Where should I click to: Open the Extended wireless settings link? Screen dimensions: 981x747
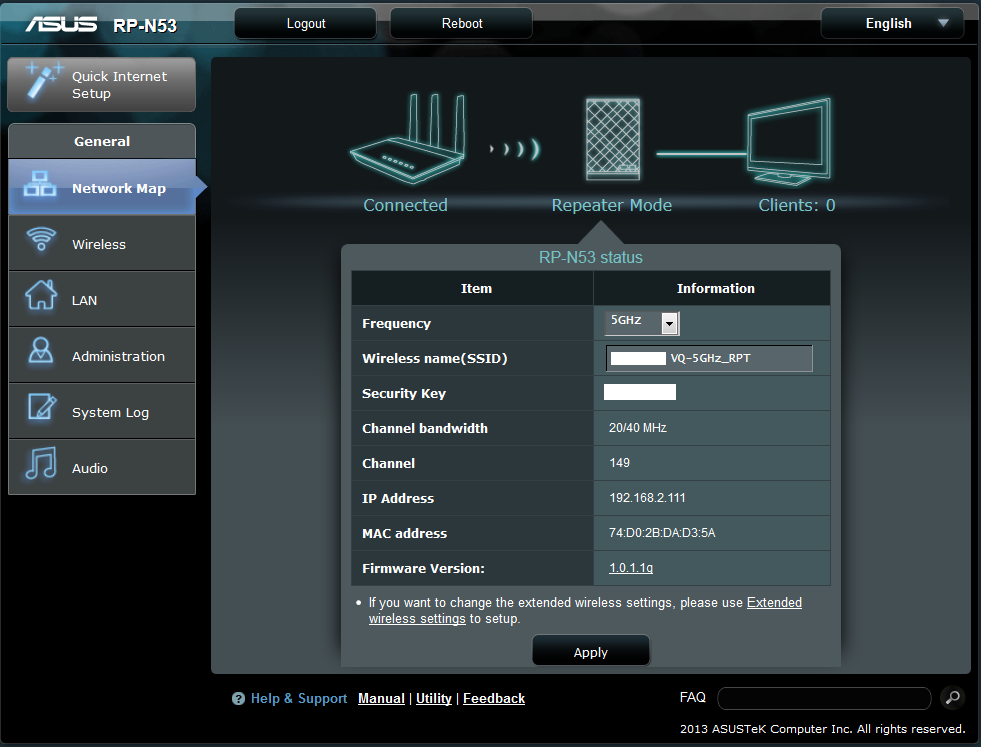(x=774, y=603)
